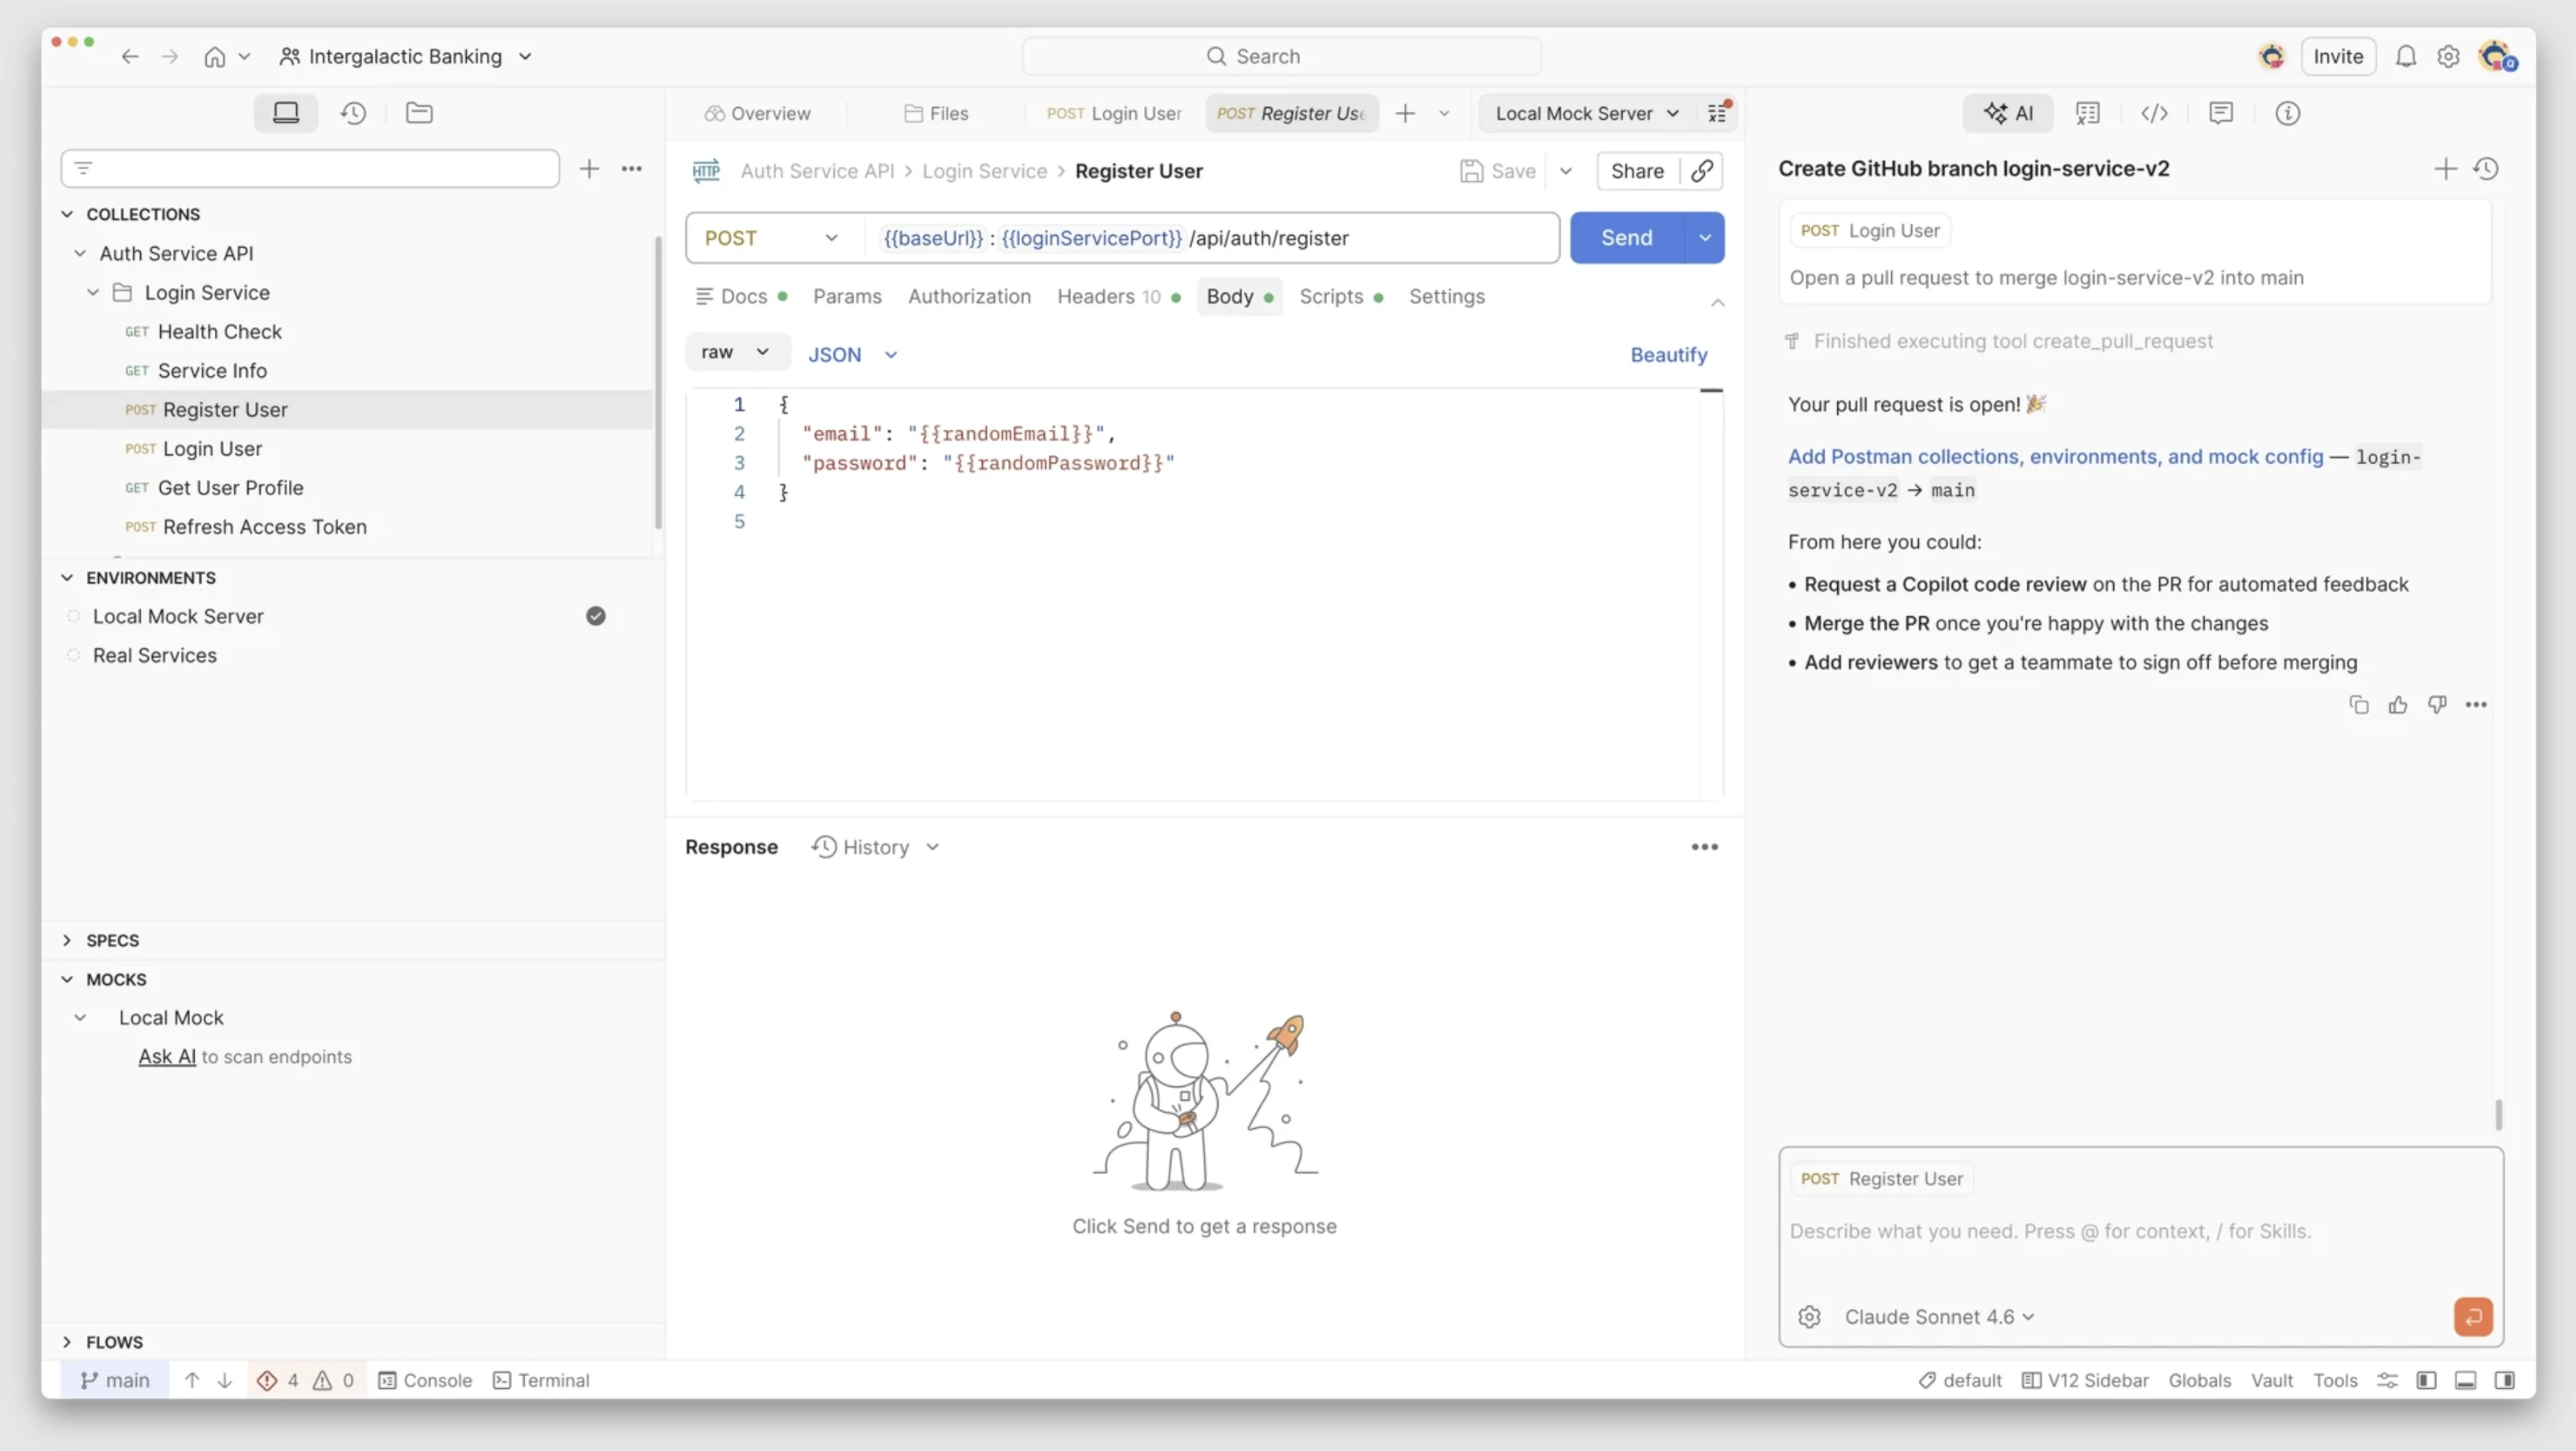
Task: Open environment variables quick look icon
Action: click(x=1718, y=113)
